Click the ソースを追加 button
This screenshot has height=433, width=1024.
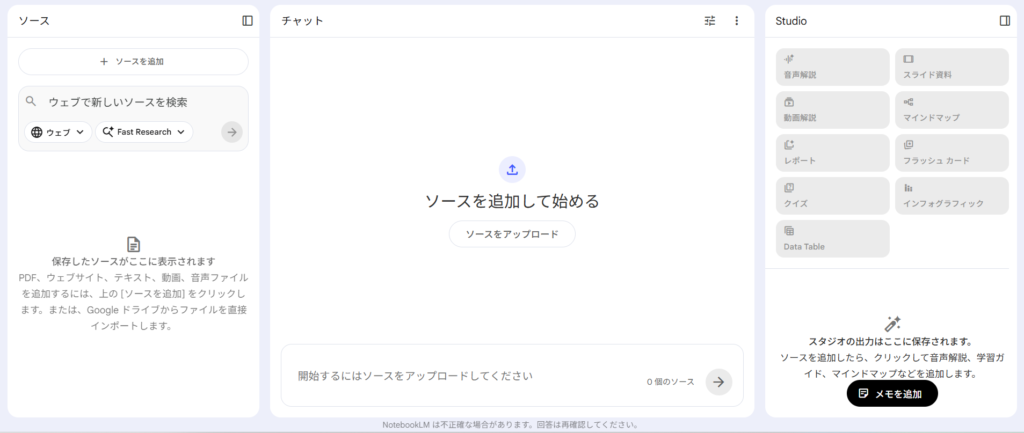[x=133, y=61]
